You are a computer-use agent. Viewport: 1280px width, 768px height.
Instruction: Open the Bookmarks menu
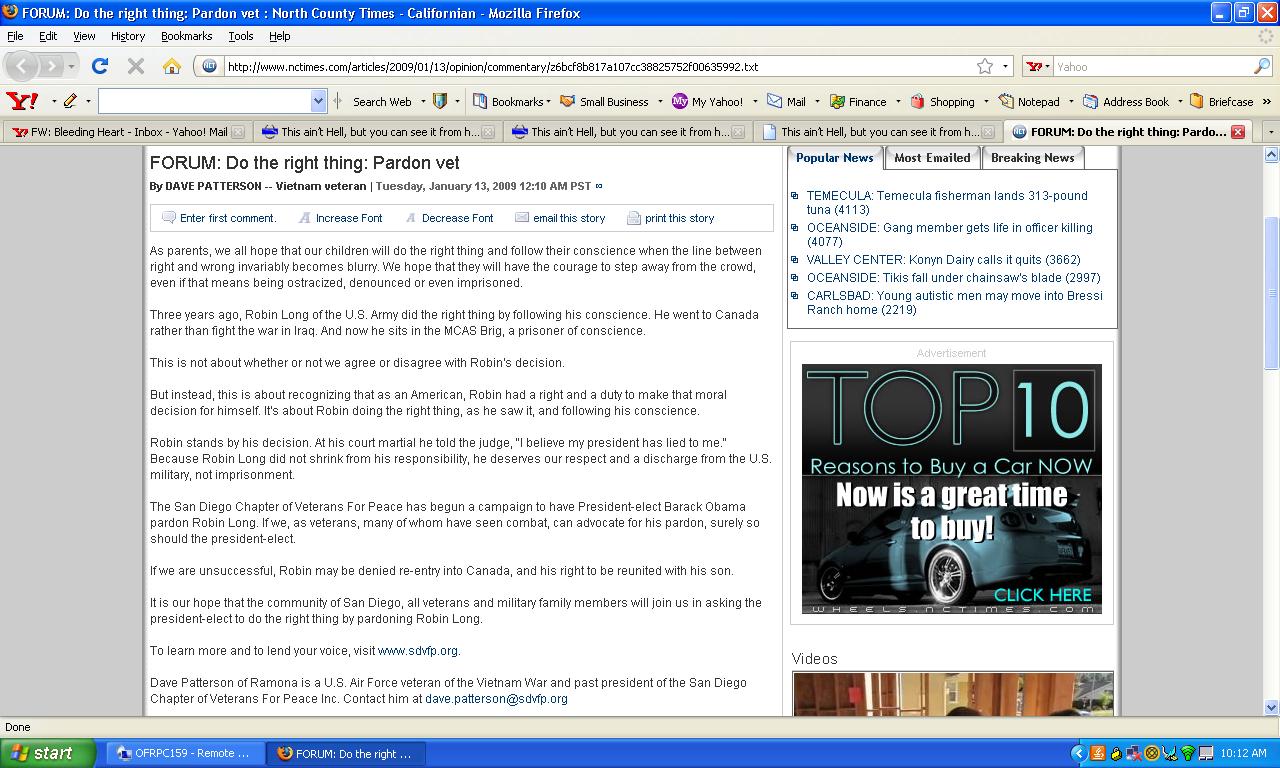pos(186,36)
